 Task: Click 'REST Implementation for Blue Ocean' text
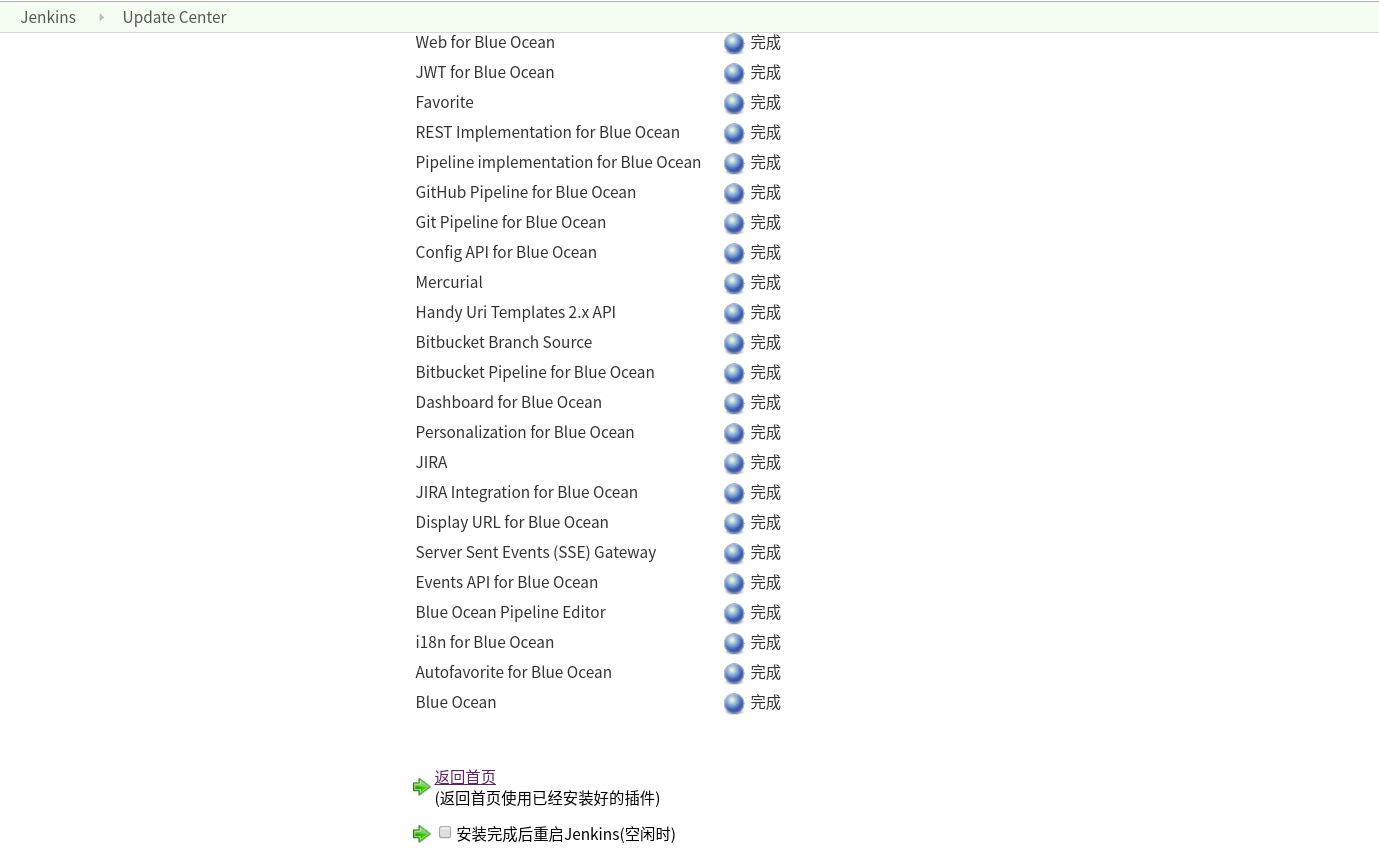(548, 132)
